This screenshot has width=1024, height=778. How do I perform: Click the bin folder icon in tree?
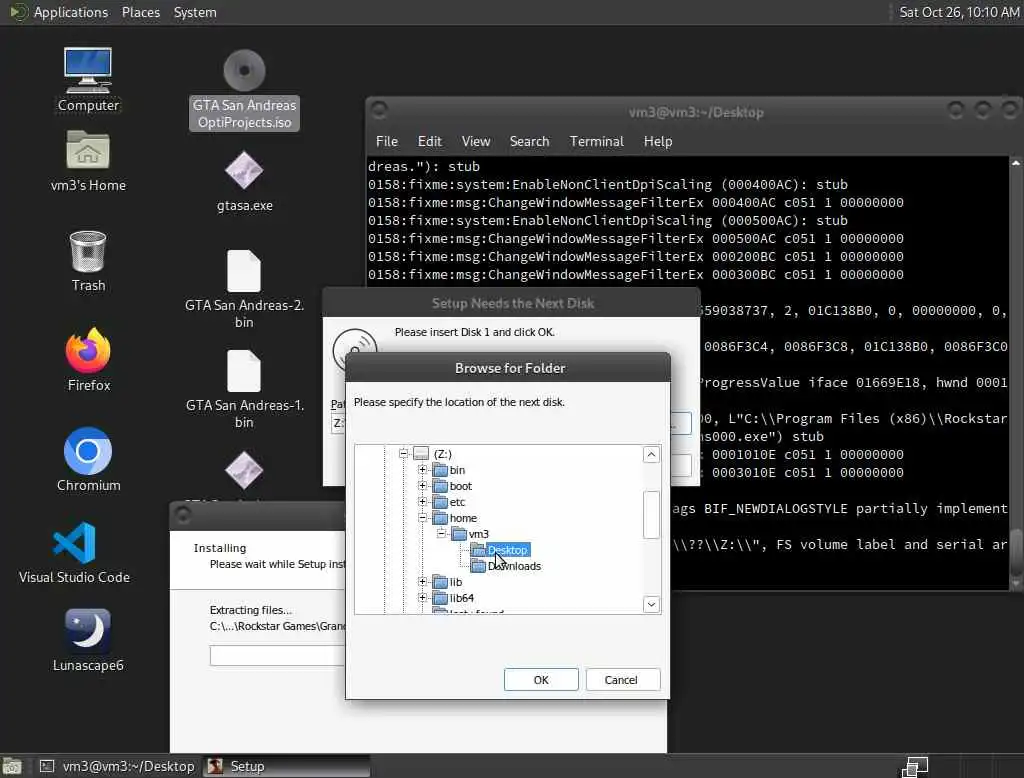[x=440, y=470]
